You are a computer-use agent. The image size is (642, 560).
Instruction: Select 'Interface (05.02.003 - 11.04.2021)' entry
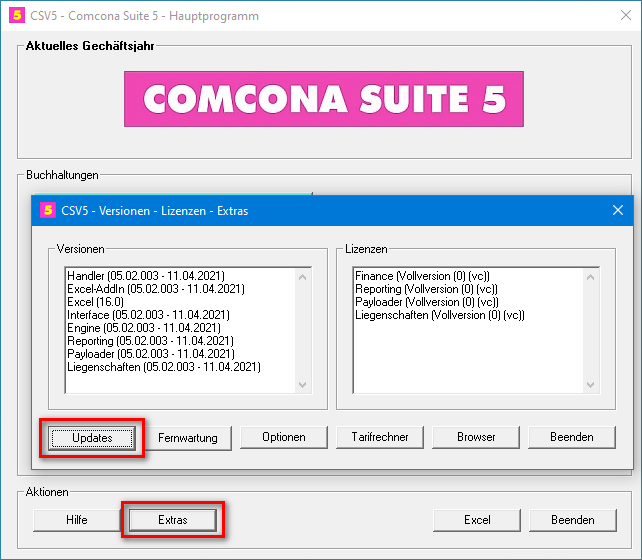click(x=148, y=315)
